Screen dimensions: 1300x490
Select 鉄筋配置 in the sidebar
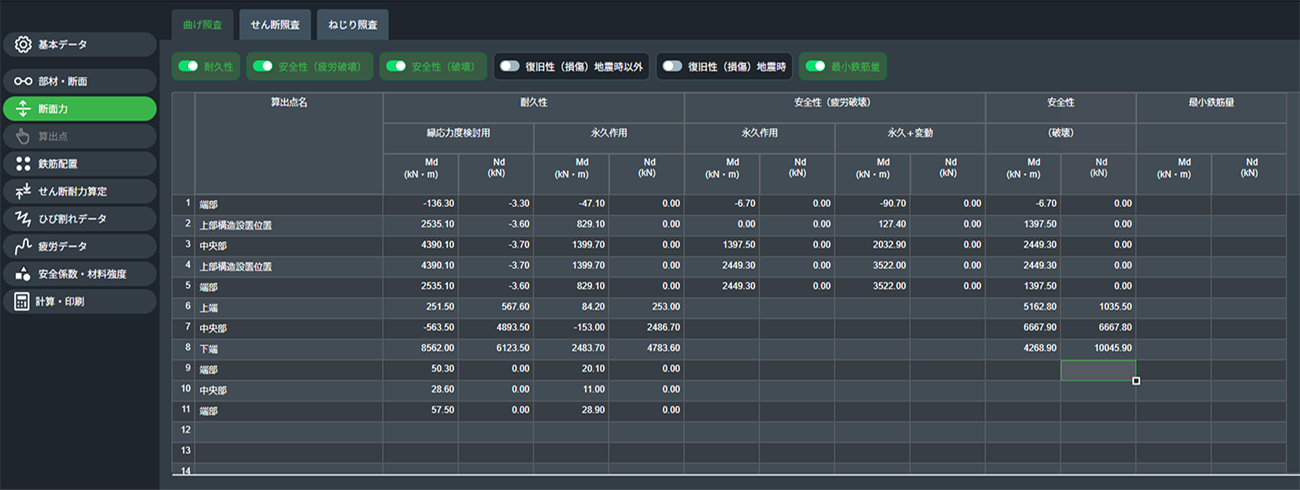tap(79, 163)
